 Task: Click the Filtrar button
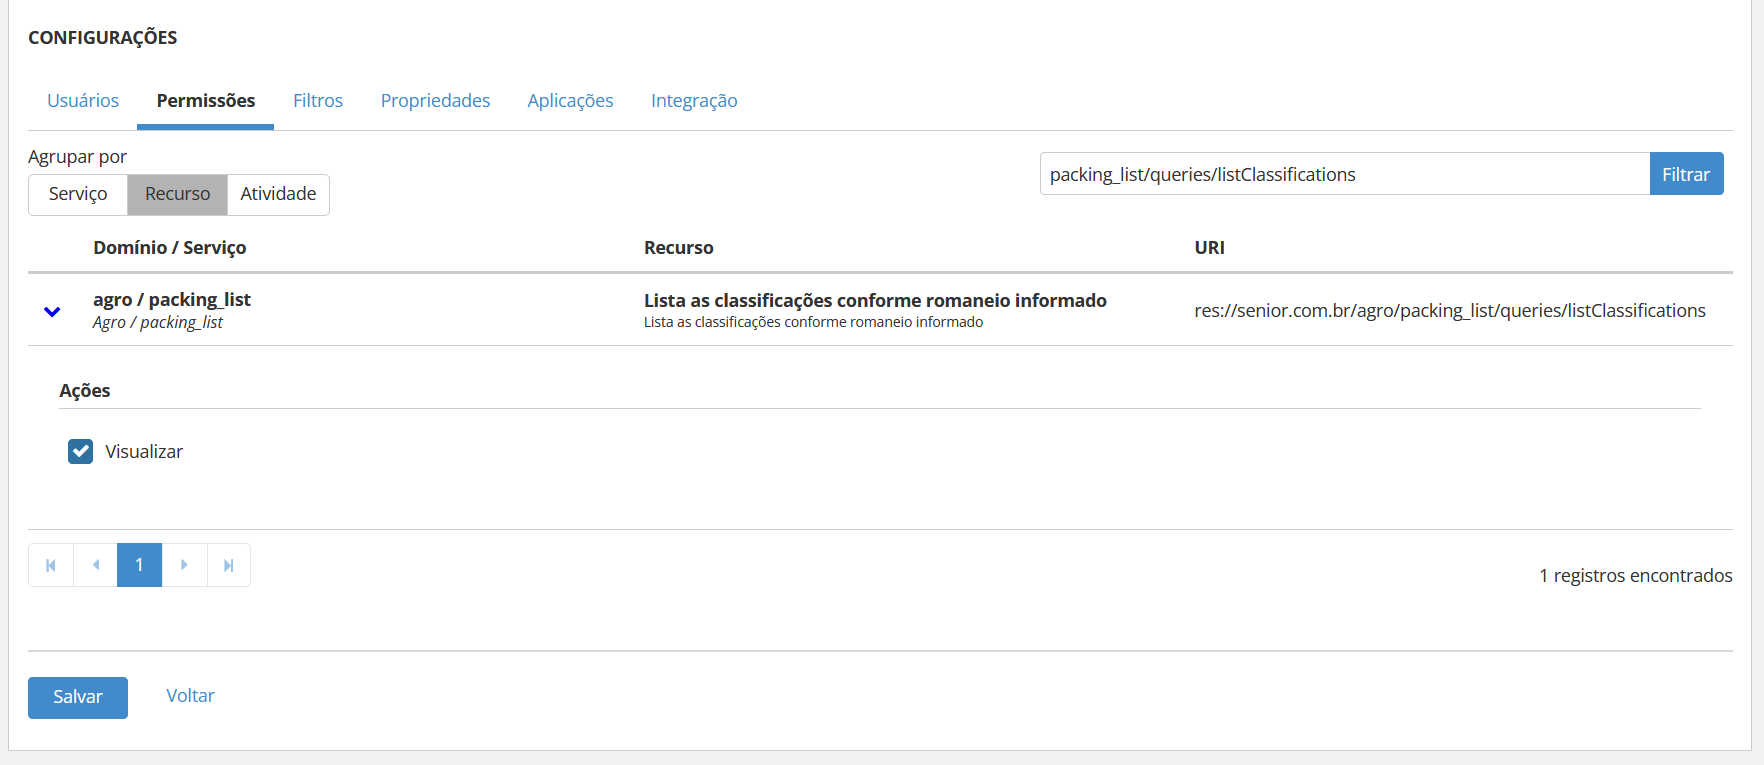pos(1686,174)
